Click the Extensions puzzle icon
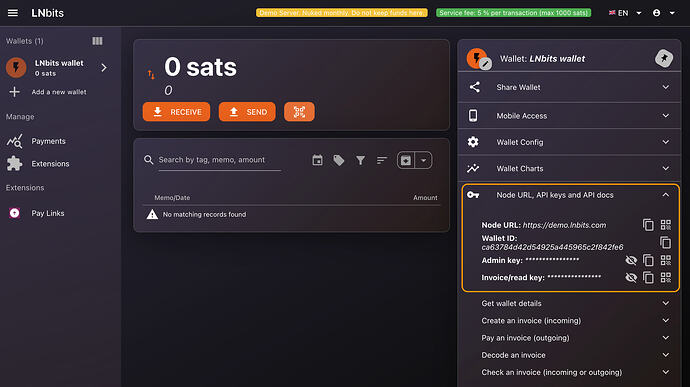The height and width of the screenshot is (387, 690). [15, 163]
